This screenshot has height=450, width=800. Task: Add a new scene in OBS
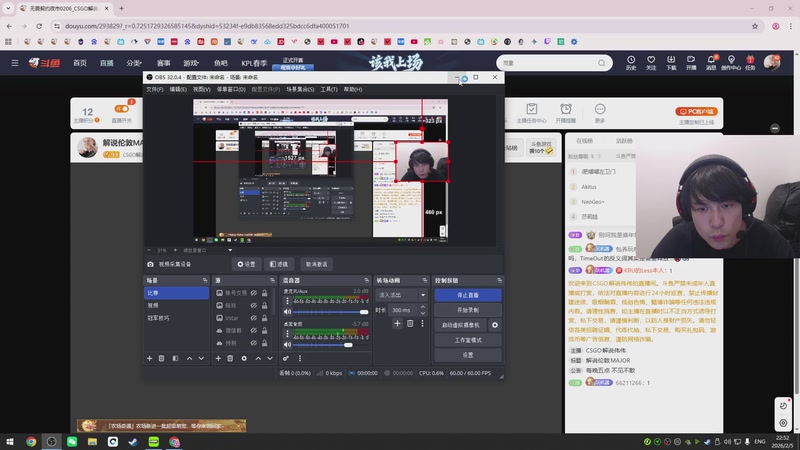pyautogui.click(x=149, y=359)
